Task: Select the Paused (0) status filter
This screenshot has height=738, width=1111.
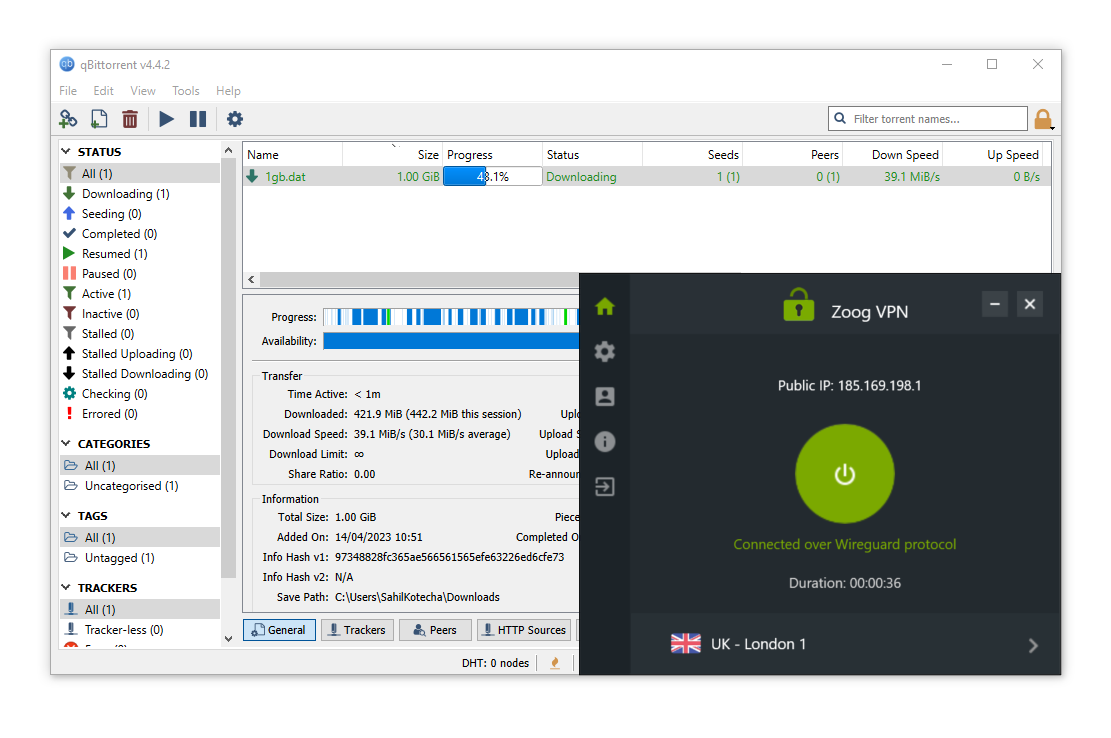Action: pos(140,273)
